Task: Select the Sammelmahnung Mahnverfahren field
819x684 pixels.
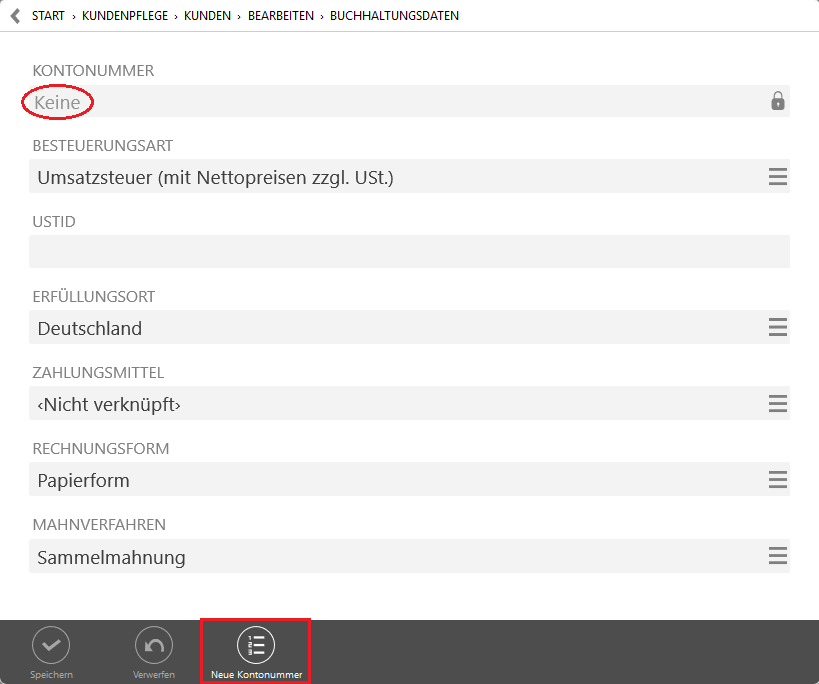Action: click(390, 556)
